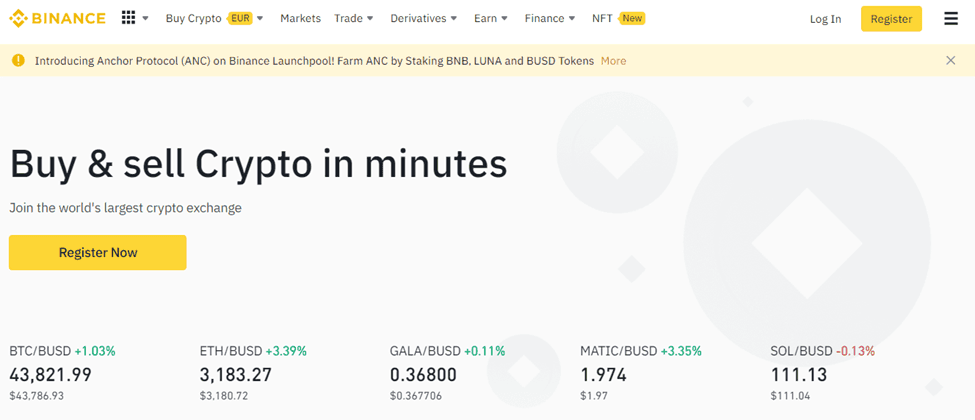Click the GALA price 0.36800
The image size is (975, 420).
(423, 375)
